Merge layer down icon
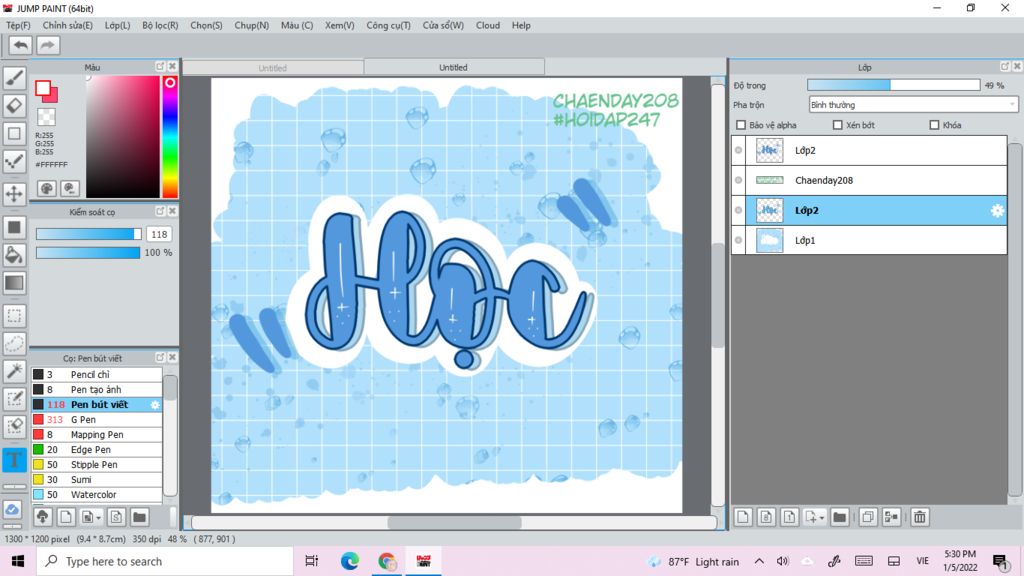Viewport: 1024px width, 576px height. 891,517
